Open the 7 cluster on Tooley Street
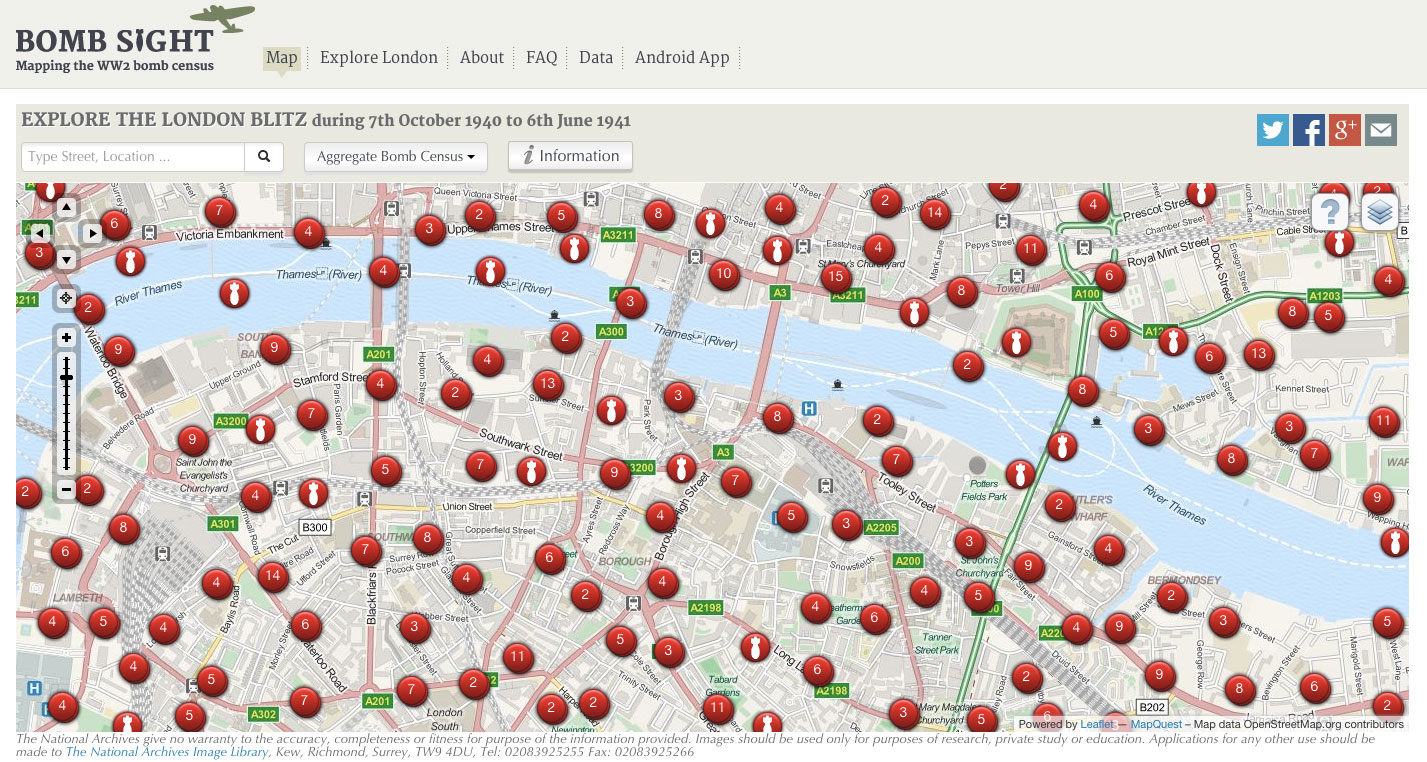The image size is (1427, 762). (897, 461)
